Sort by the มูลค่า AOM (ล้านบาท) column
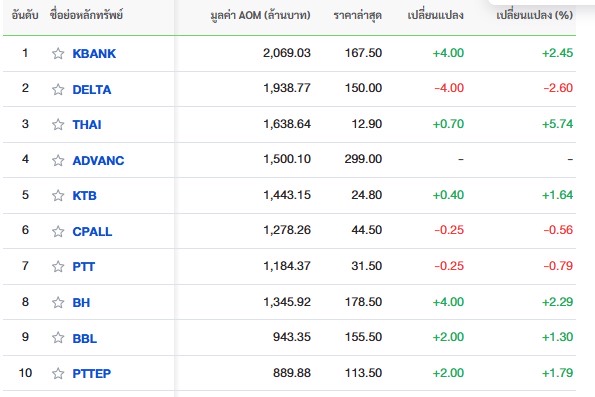The image size is (595, 397). [260, 15]
